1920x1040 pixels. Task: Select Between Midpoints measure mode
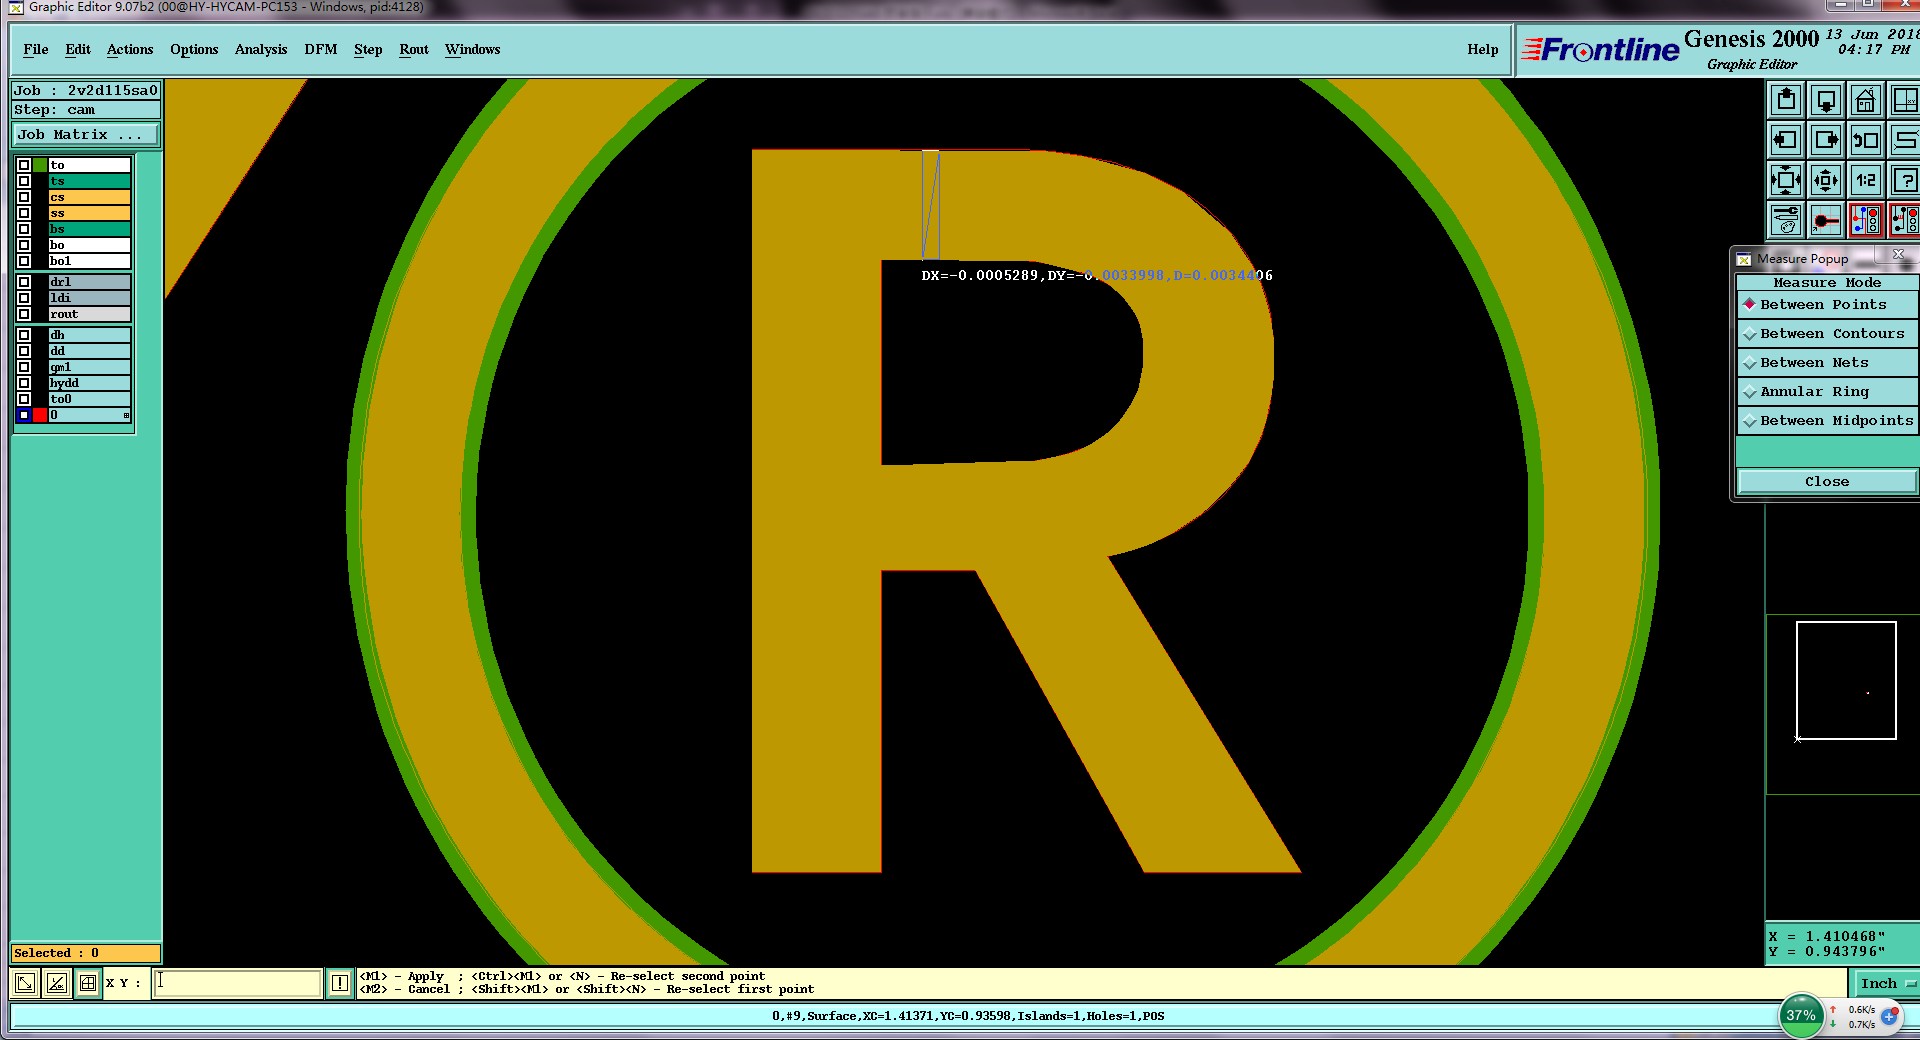1827,421
